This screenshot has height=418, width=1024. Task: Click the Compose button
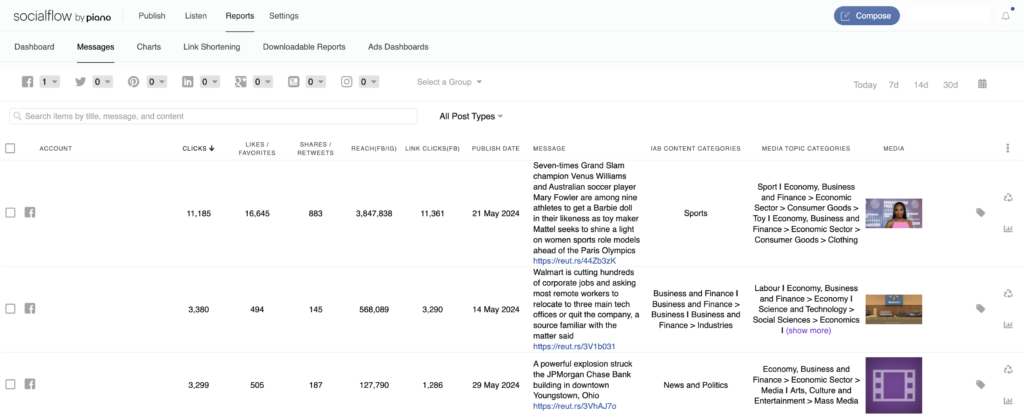(x=867, y=16)
